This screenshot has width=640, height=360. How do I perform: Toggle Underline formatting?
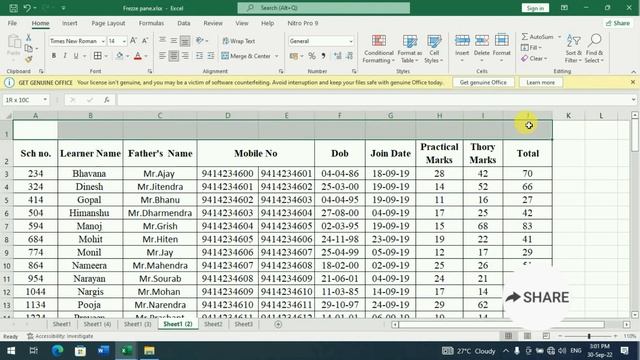(x=76, y=56)
